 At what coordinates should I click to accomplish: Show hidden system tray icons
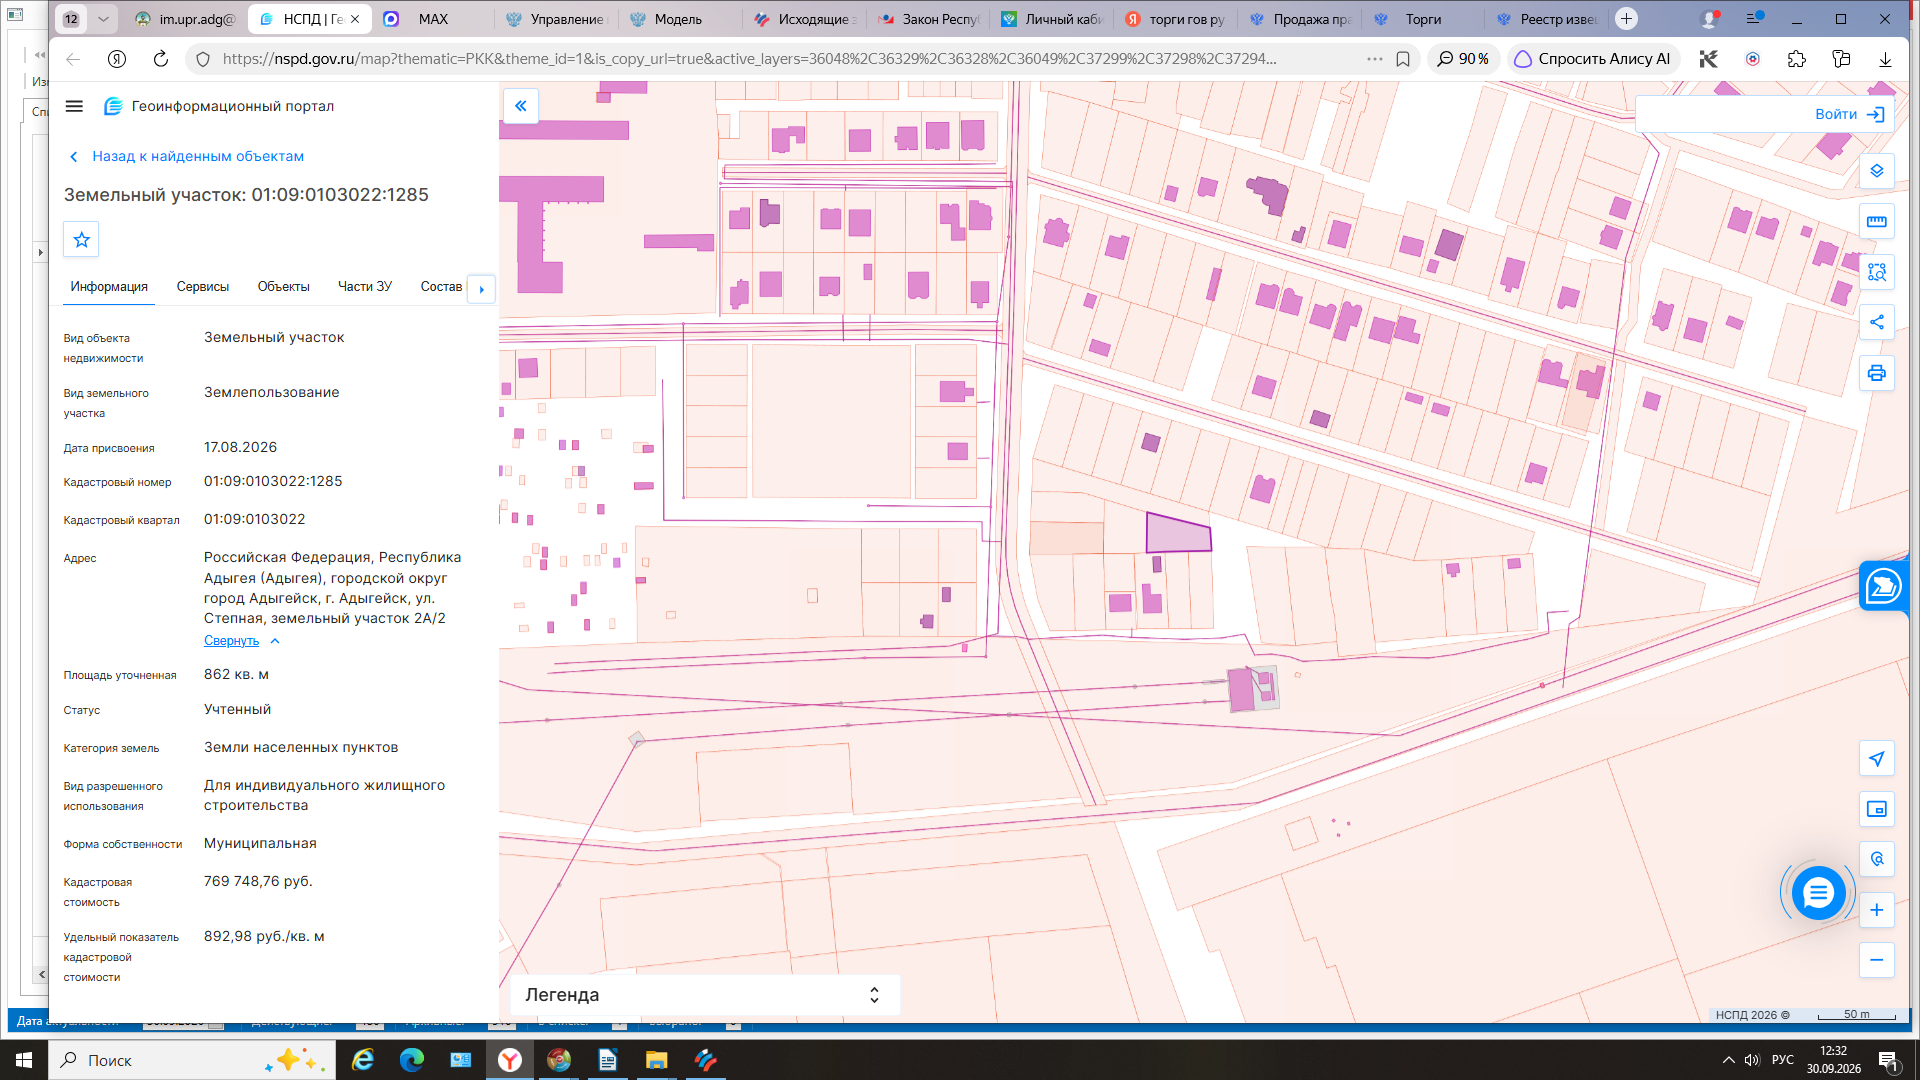[x=1728, y=1060]
